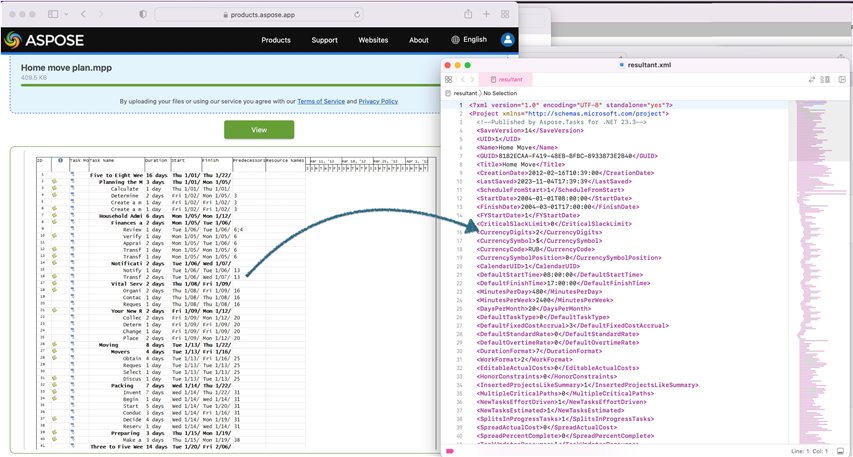Select the MinutesPerDay 480 line

(x=539, y=292)
